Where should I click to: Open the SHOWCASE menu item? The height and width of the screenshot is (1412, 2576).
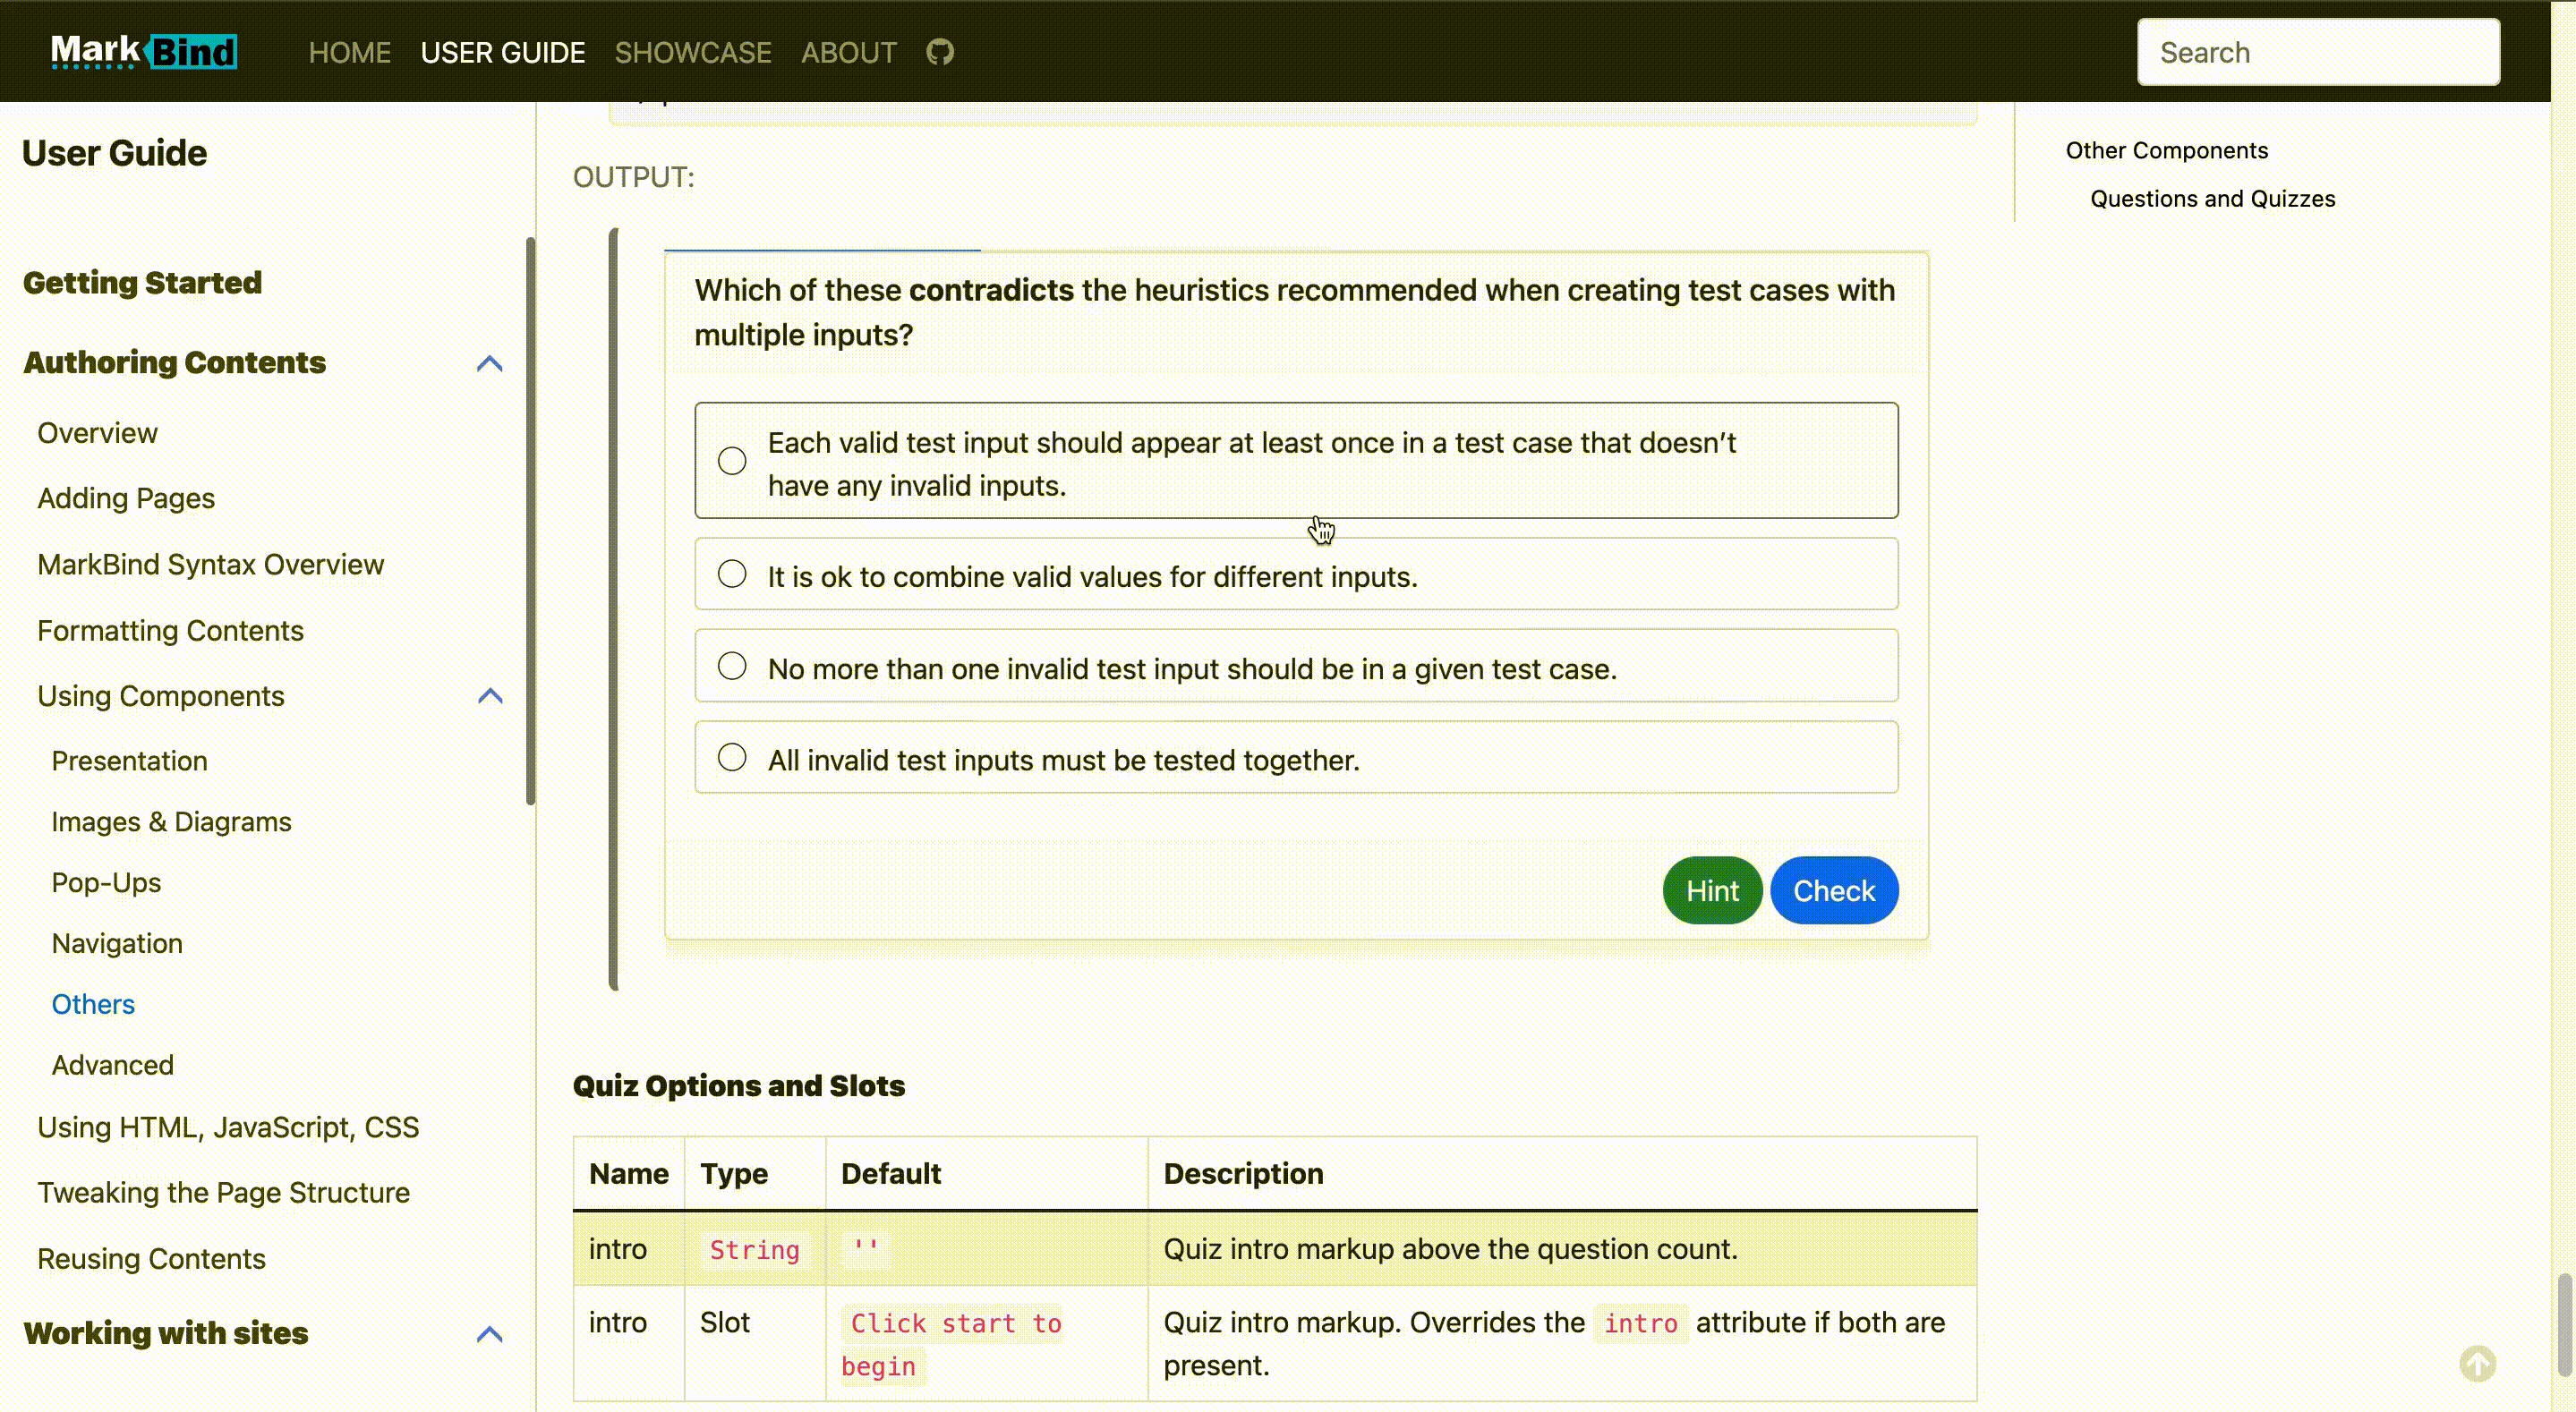(x=692, y=52)
